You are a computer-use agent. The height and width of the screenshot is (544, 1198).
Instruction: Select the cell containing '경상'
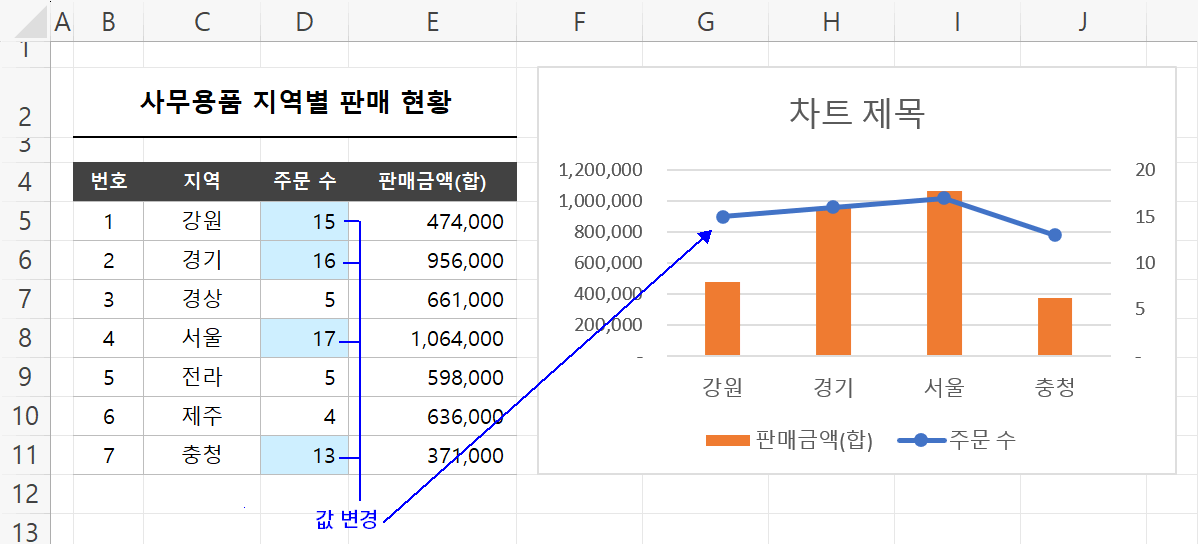point(202,300)
